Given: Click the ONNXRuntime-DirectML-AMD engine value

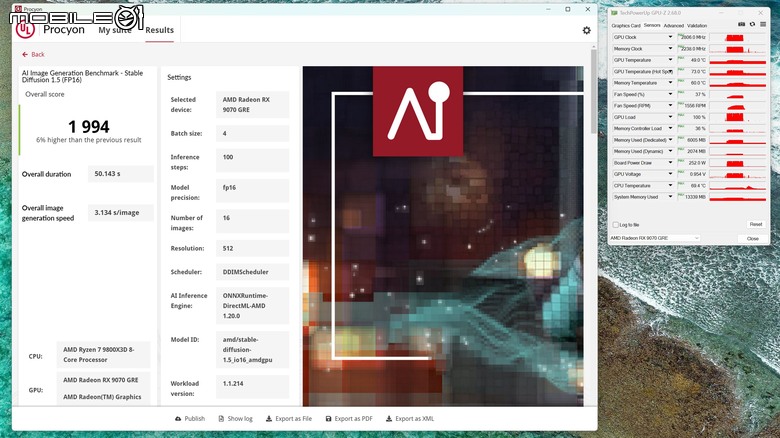Looking at the screenshot, I should 252,306.
